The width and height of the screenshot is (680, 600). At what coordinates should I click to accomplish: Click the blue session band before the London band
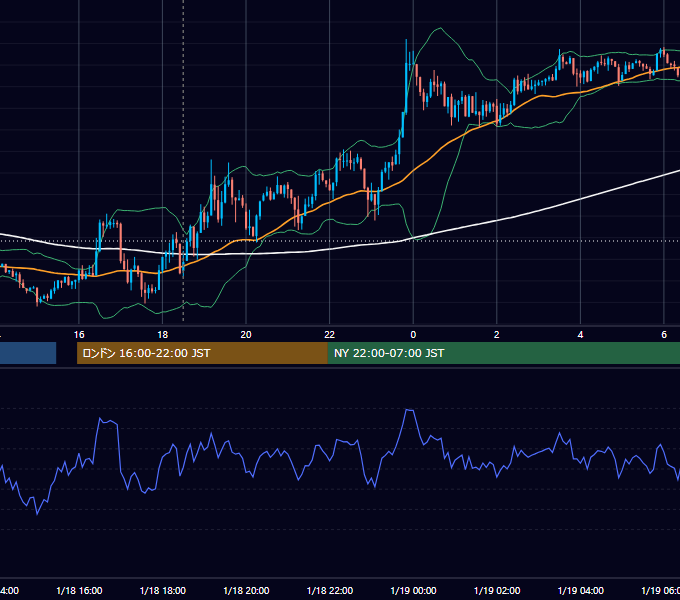tap(28, 353)
